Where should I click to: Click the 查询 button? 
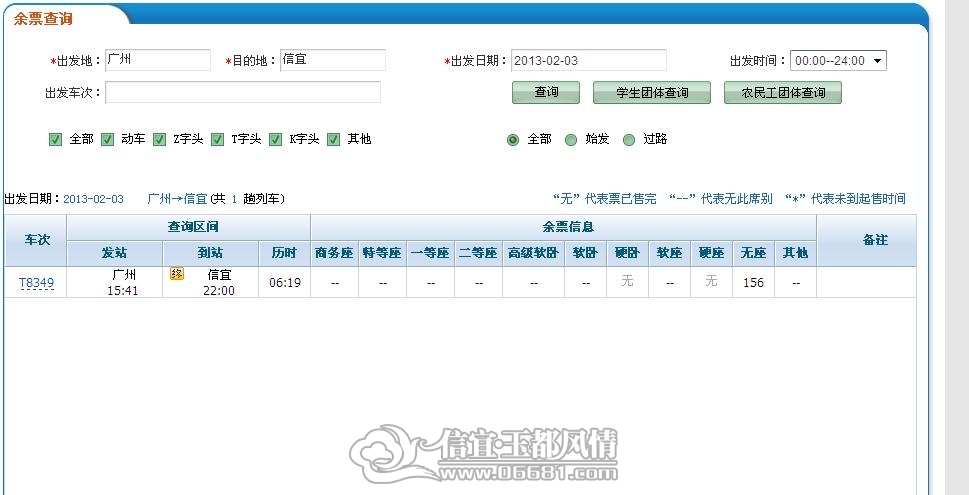point(546,93)
